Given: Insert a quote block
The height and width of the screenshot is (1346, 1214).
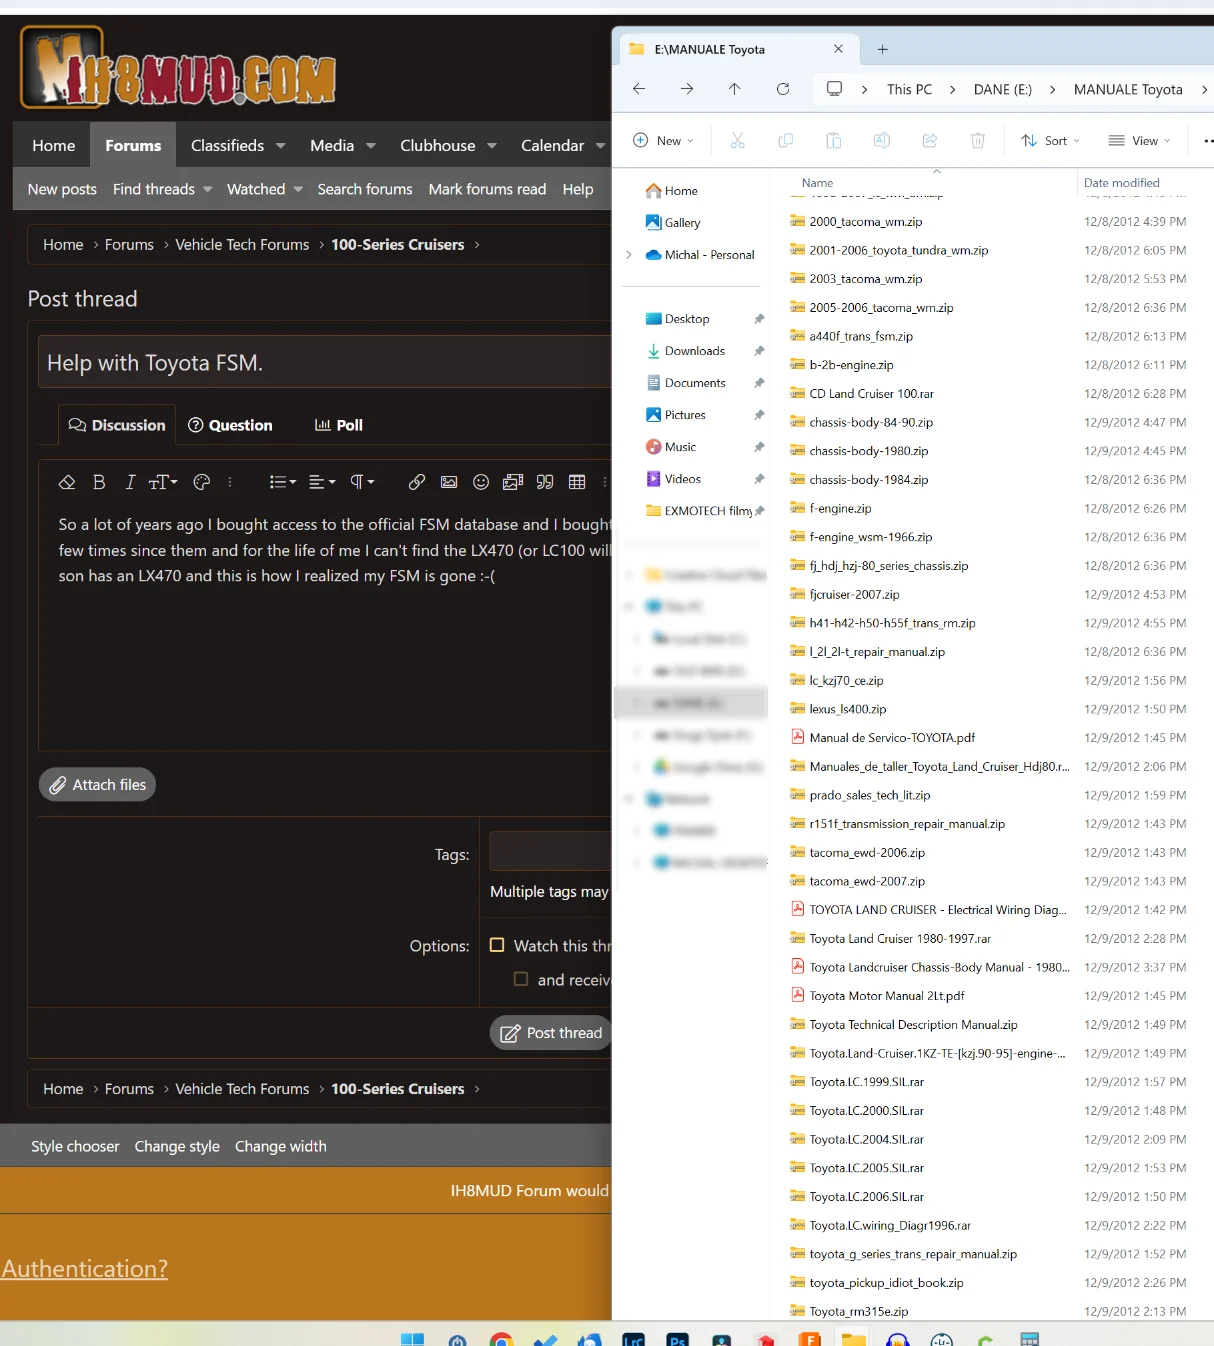Looking at the screenshot, I should point(545,482).
